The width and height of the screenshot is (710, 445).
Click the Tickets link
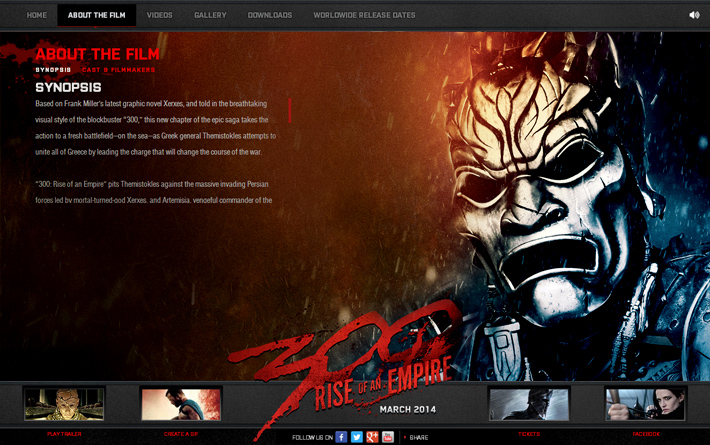[529, 434]
